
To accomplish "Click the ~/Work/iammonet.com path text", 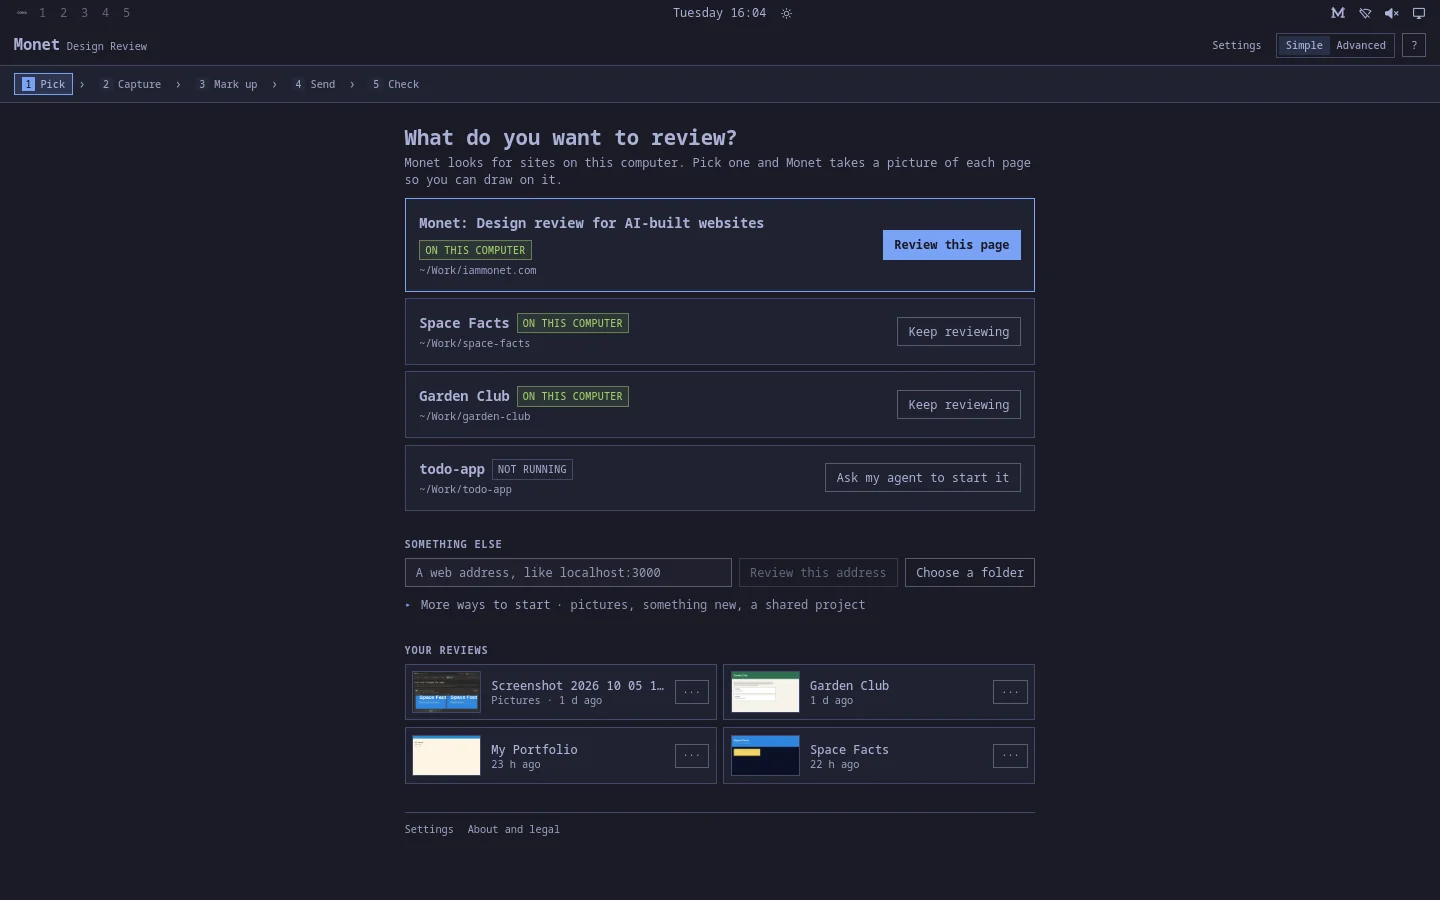I will click(x=478, y=271).
